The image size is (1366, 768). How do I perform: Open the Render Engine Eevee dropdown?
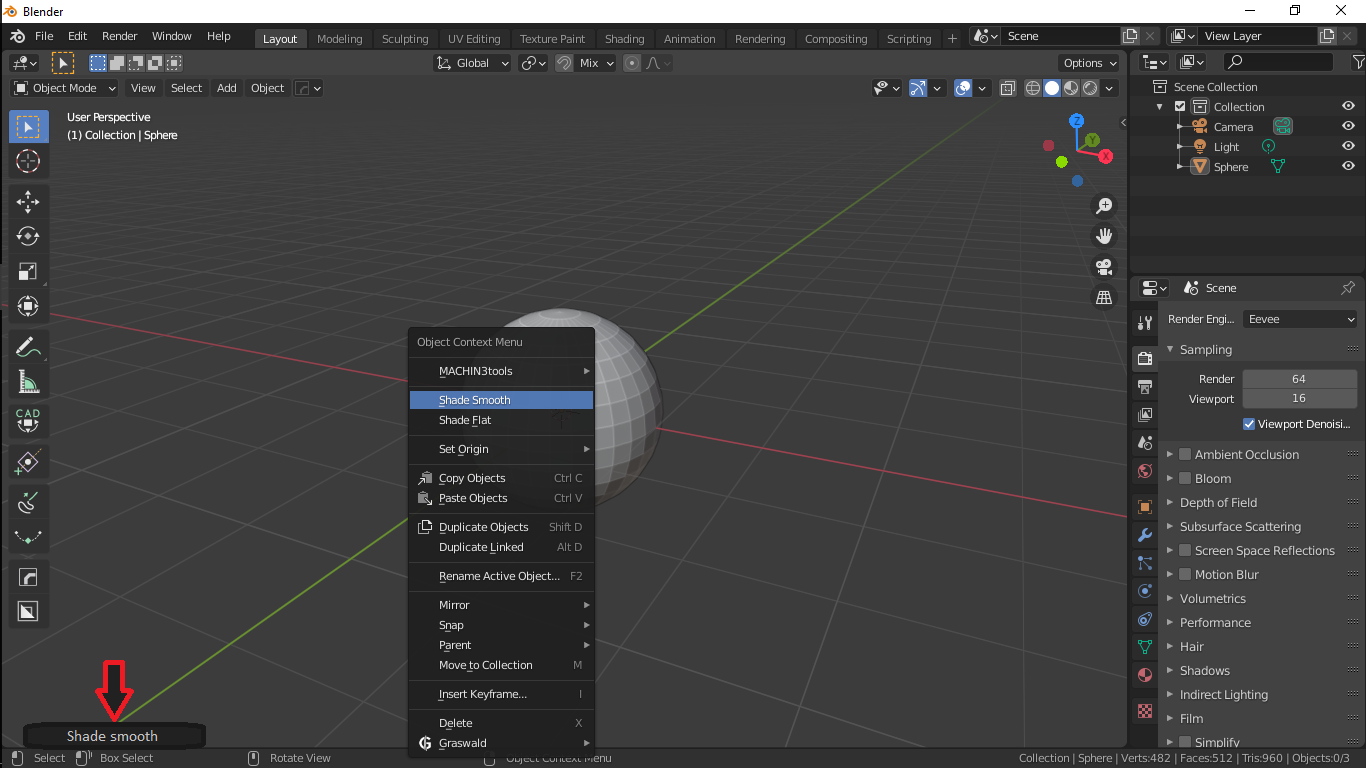[x=1300, y=319]
